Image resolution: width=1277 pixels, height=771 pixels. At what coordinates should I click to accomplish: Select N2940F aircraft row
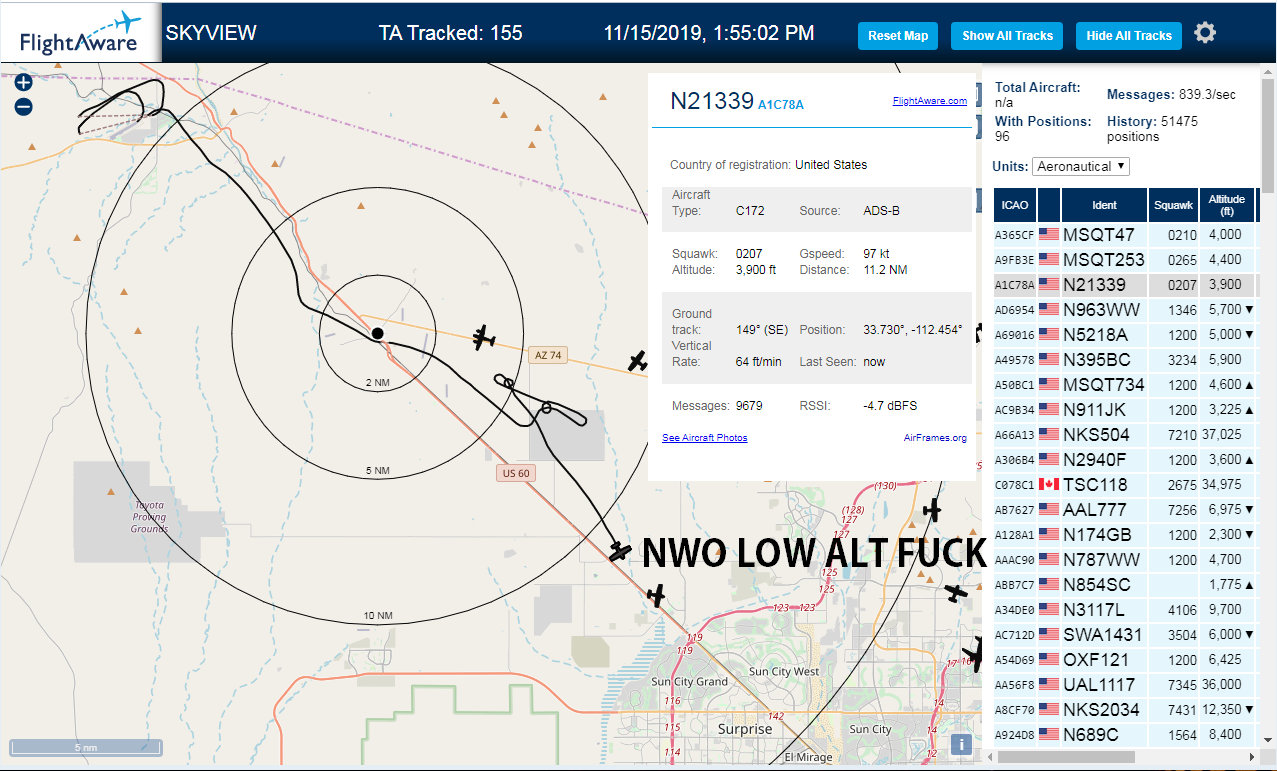(1127, 460)
